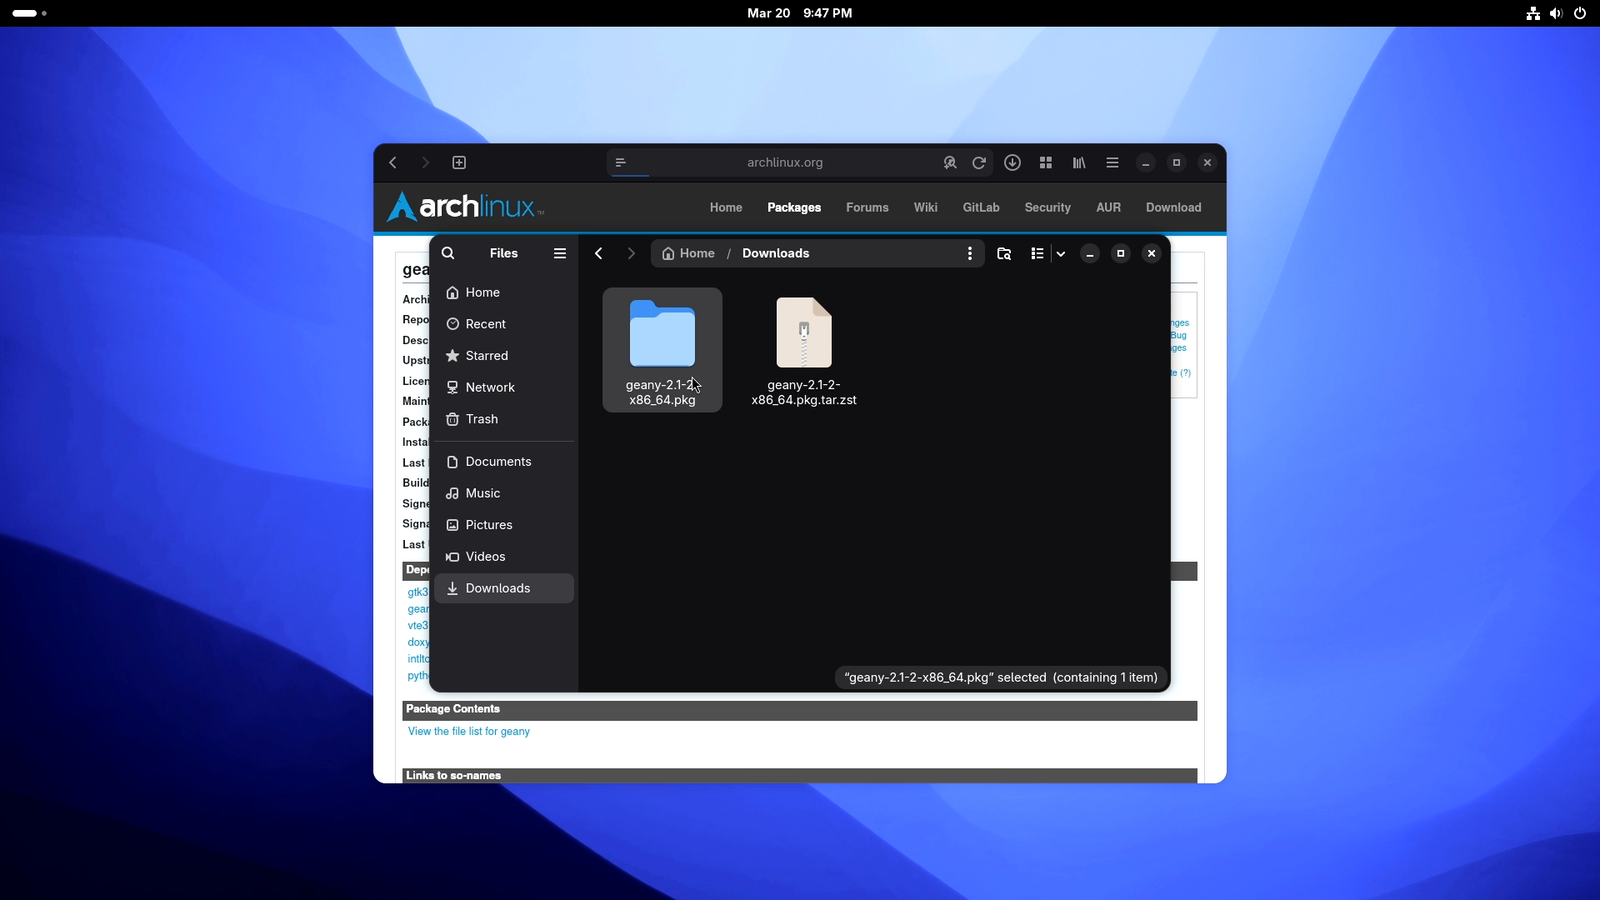This screenshot has height=900, width=1600.
Task: Reload the archlinux.org page
Action: coord(979,162)
